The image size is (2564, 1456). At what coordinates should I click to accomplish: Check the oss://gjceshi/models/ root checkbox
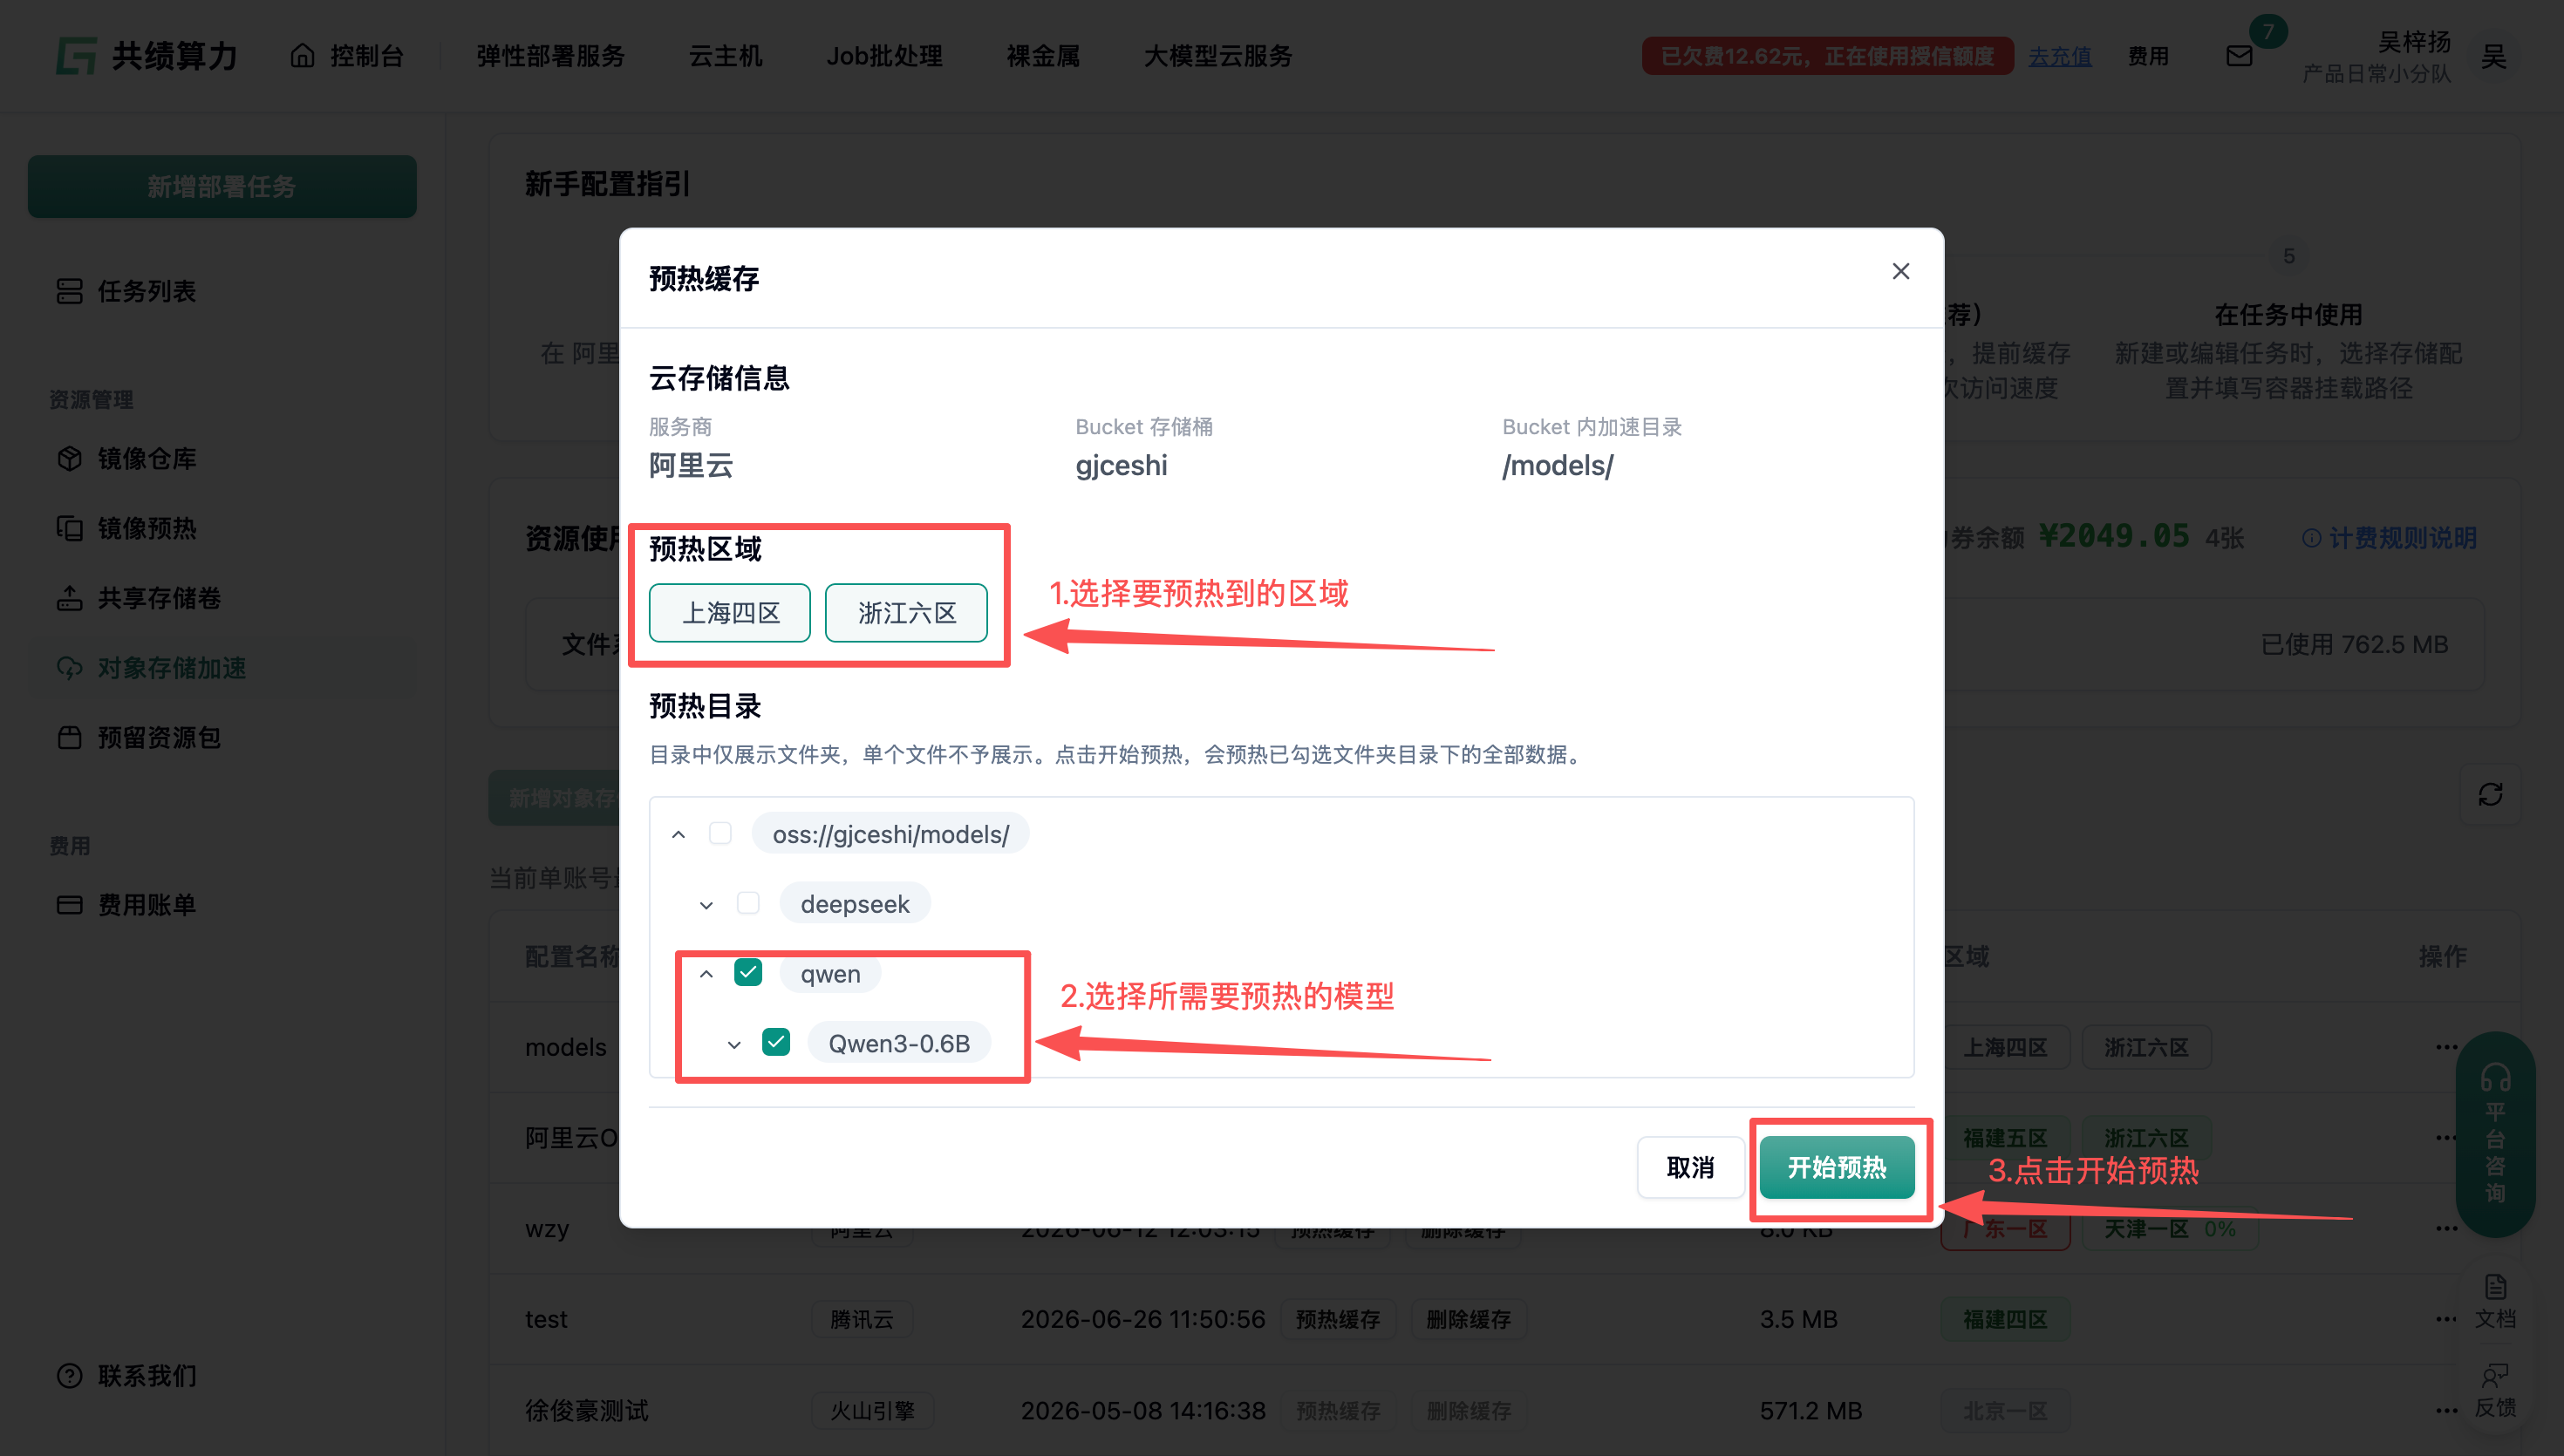pos(720,833)
